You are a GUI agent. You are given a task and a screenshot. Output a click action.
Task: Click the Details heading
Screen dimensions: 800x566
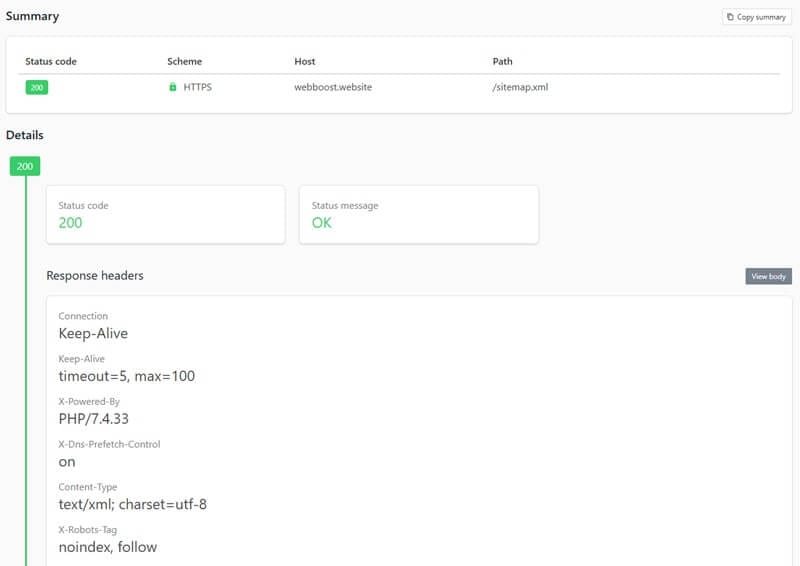point(24,135)
